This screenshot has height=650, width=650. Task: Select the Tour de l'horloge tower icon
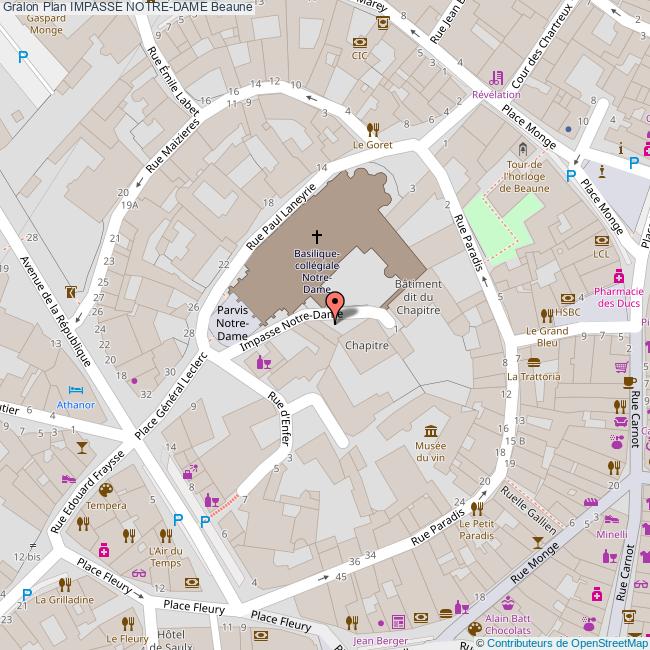523,148
